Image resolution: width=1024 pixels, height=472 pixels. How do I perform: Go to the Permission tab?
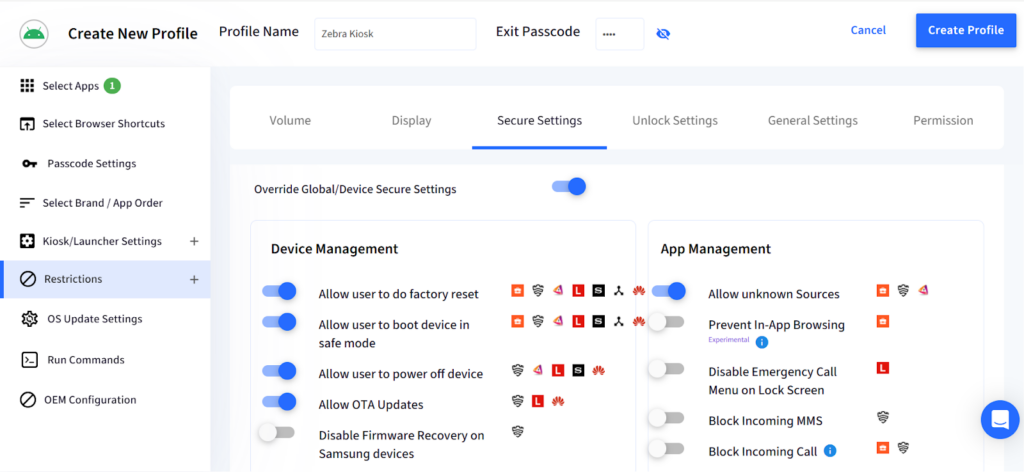[x=943, y=121]
